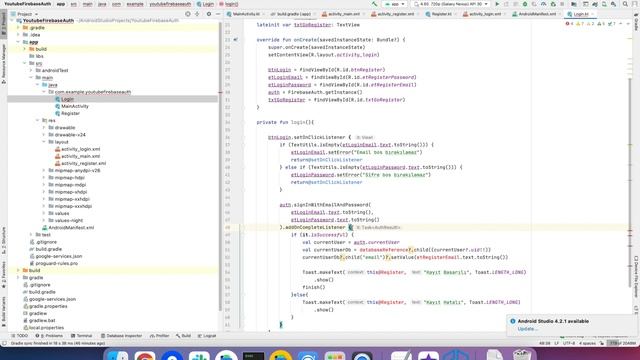Screen dimensions: 640x360
Task: Select the Register class in the project tree
Action: pyautogui.click(x=70, y=113)
